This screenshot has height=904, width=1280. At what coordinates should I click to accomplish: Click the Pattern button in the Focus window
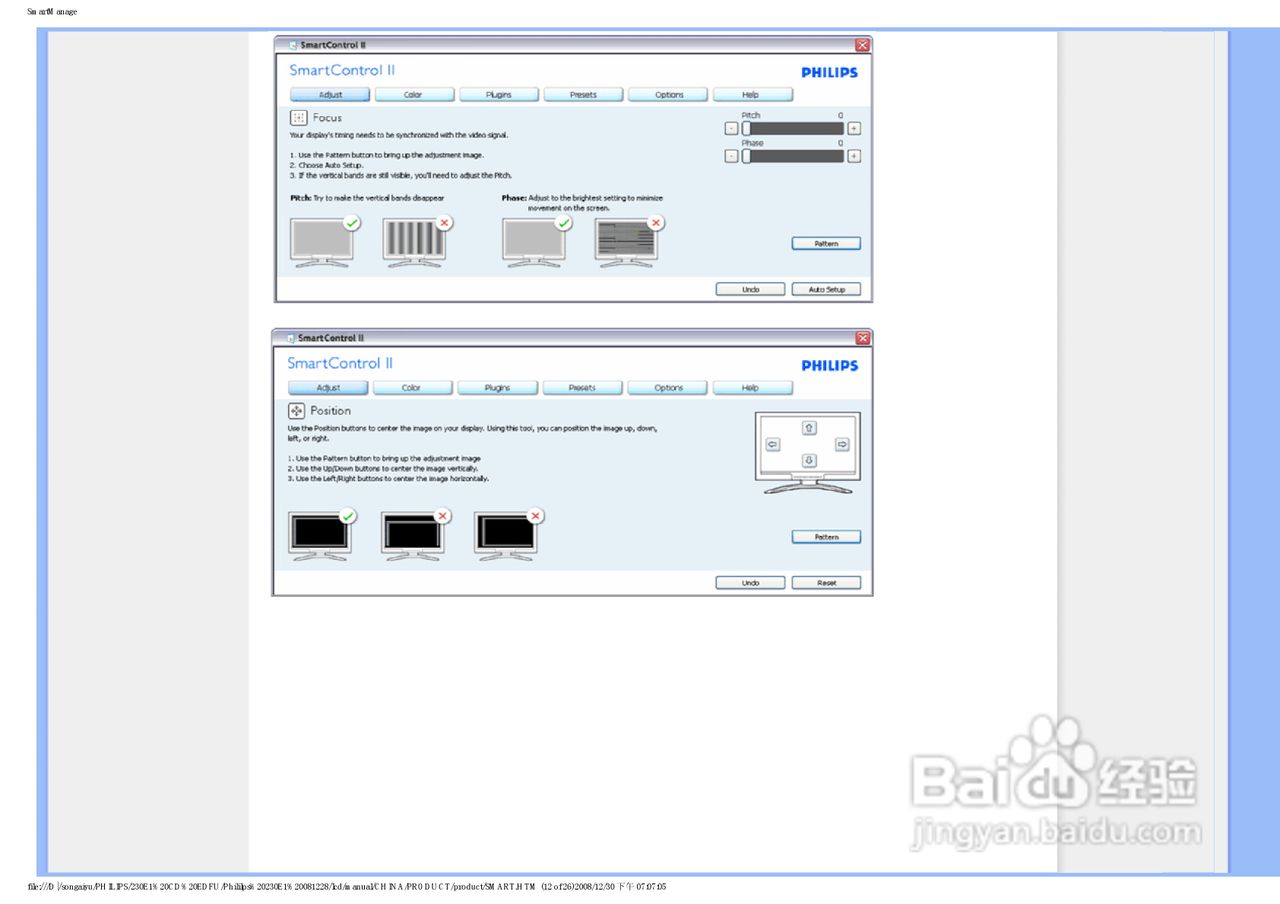(826, 243)
